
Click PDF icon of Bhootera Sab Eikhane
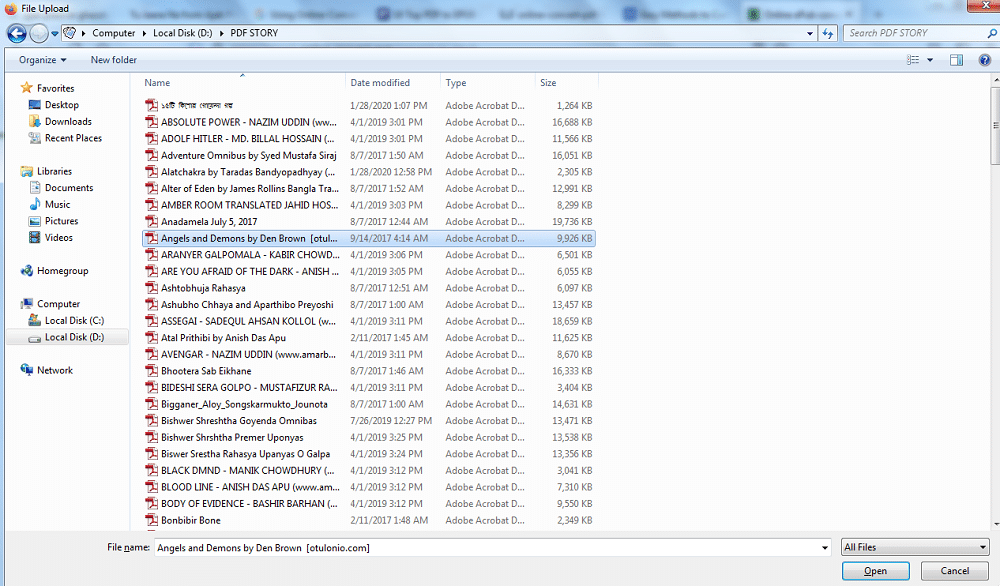click(x=151, y=370)
